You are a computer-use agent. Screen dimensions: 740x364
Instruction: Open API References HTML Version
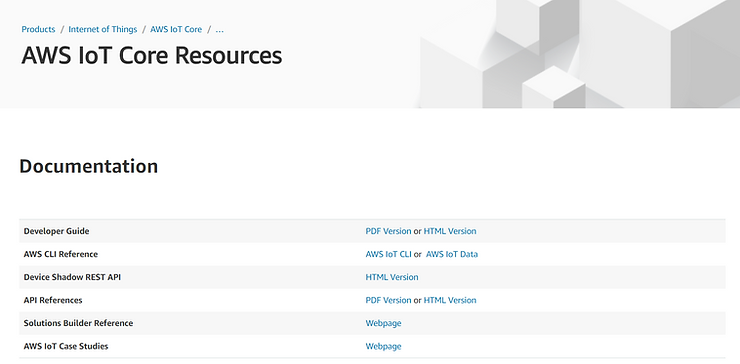pyautogui.click(x=450, y=300)
